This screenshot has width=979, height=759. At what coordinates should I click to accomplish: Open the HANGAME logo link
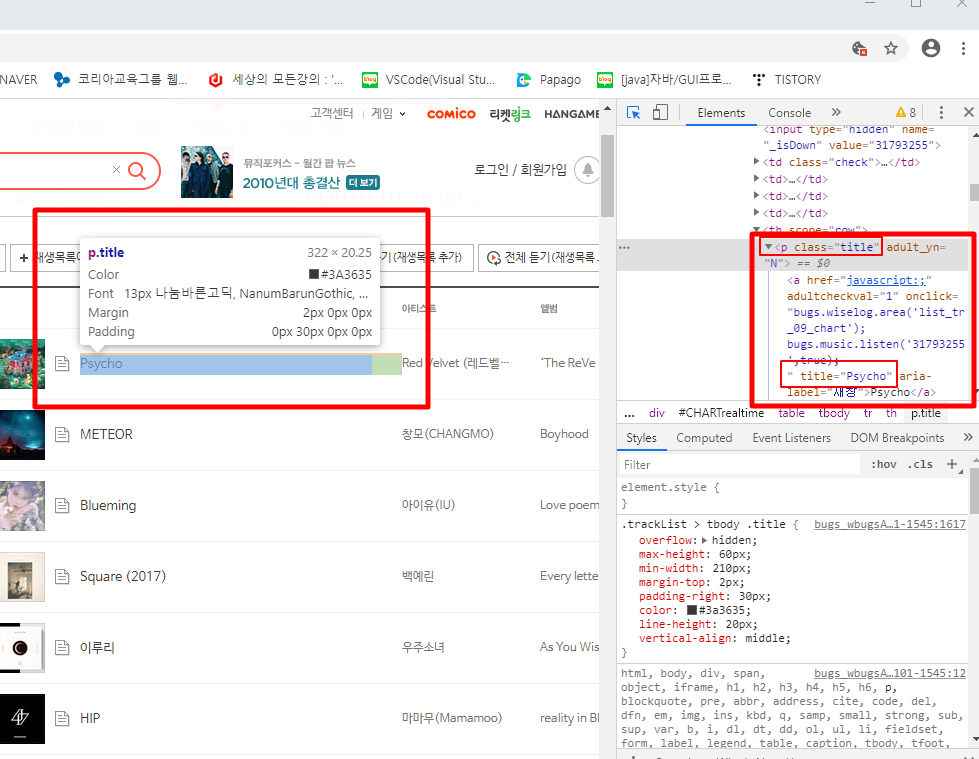tap(571, 114)
